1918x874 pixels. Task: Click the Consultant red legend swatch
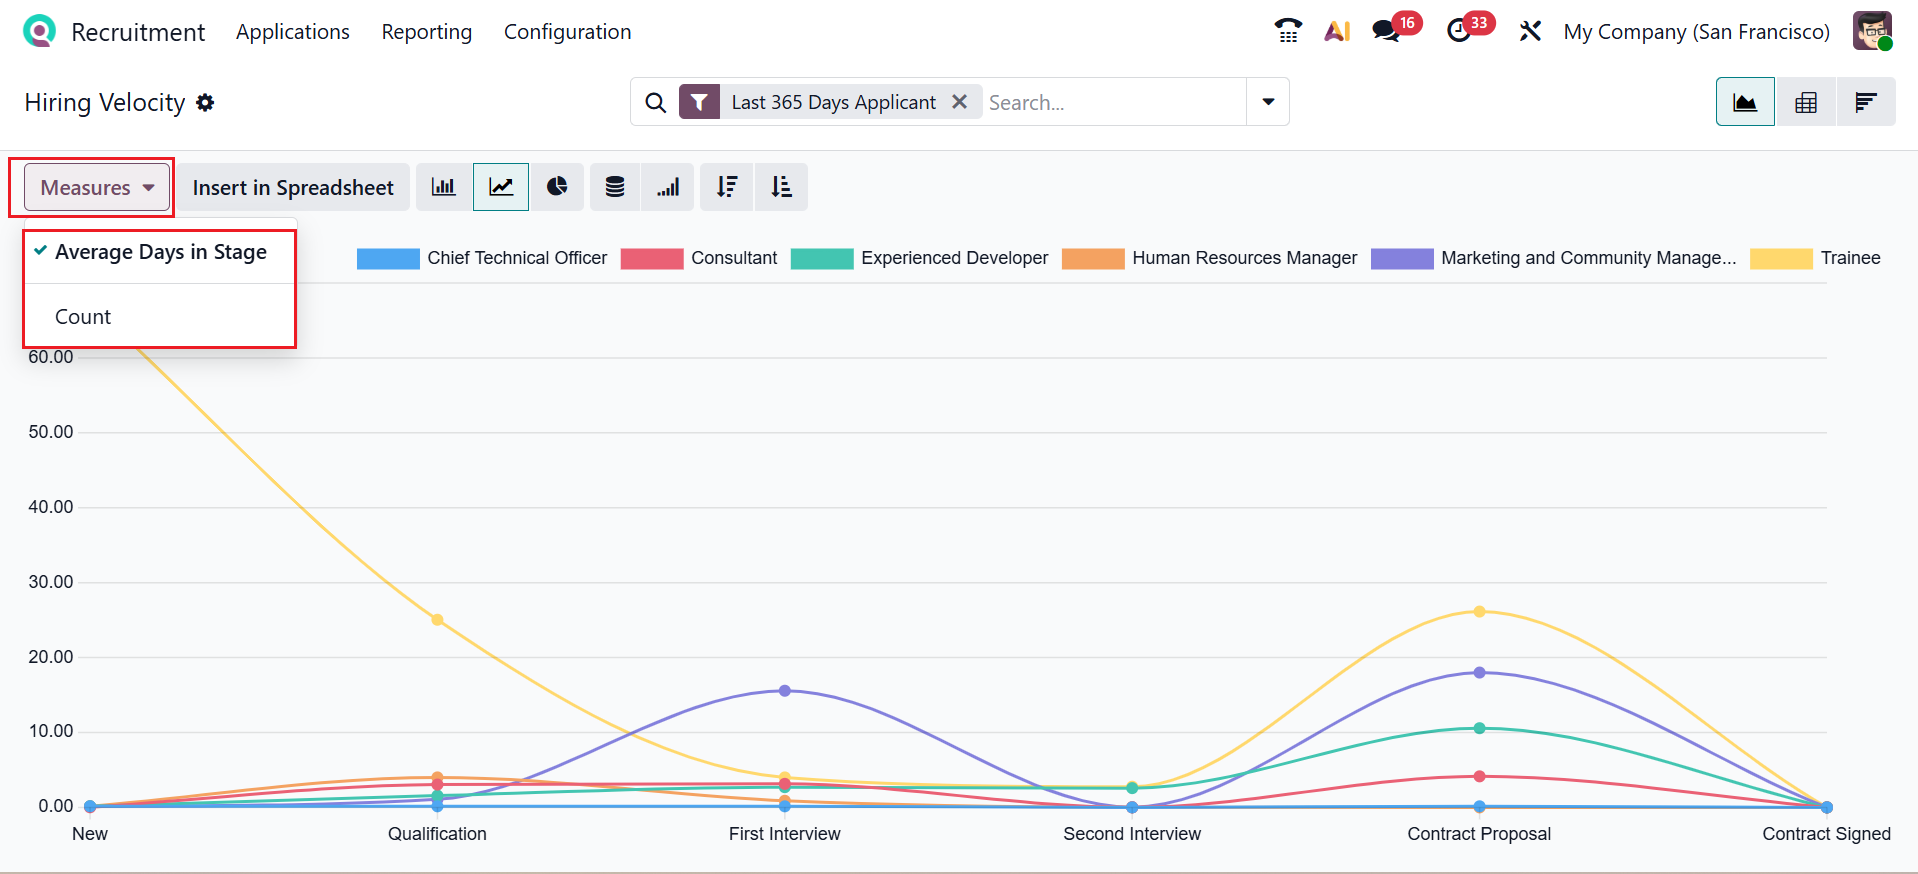click(x=651, y=258)
